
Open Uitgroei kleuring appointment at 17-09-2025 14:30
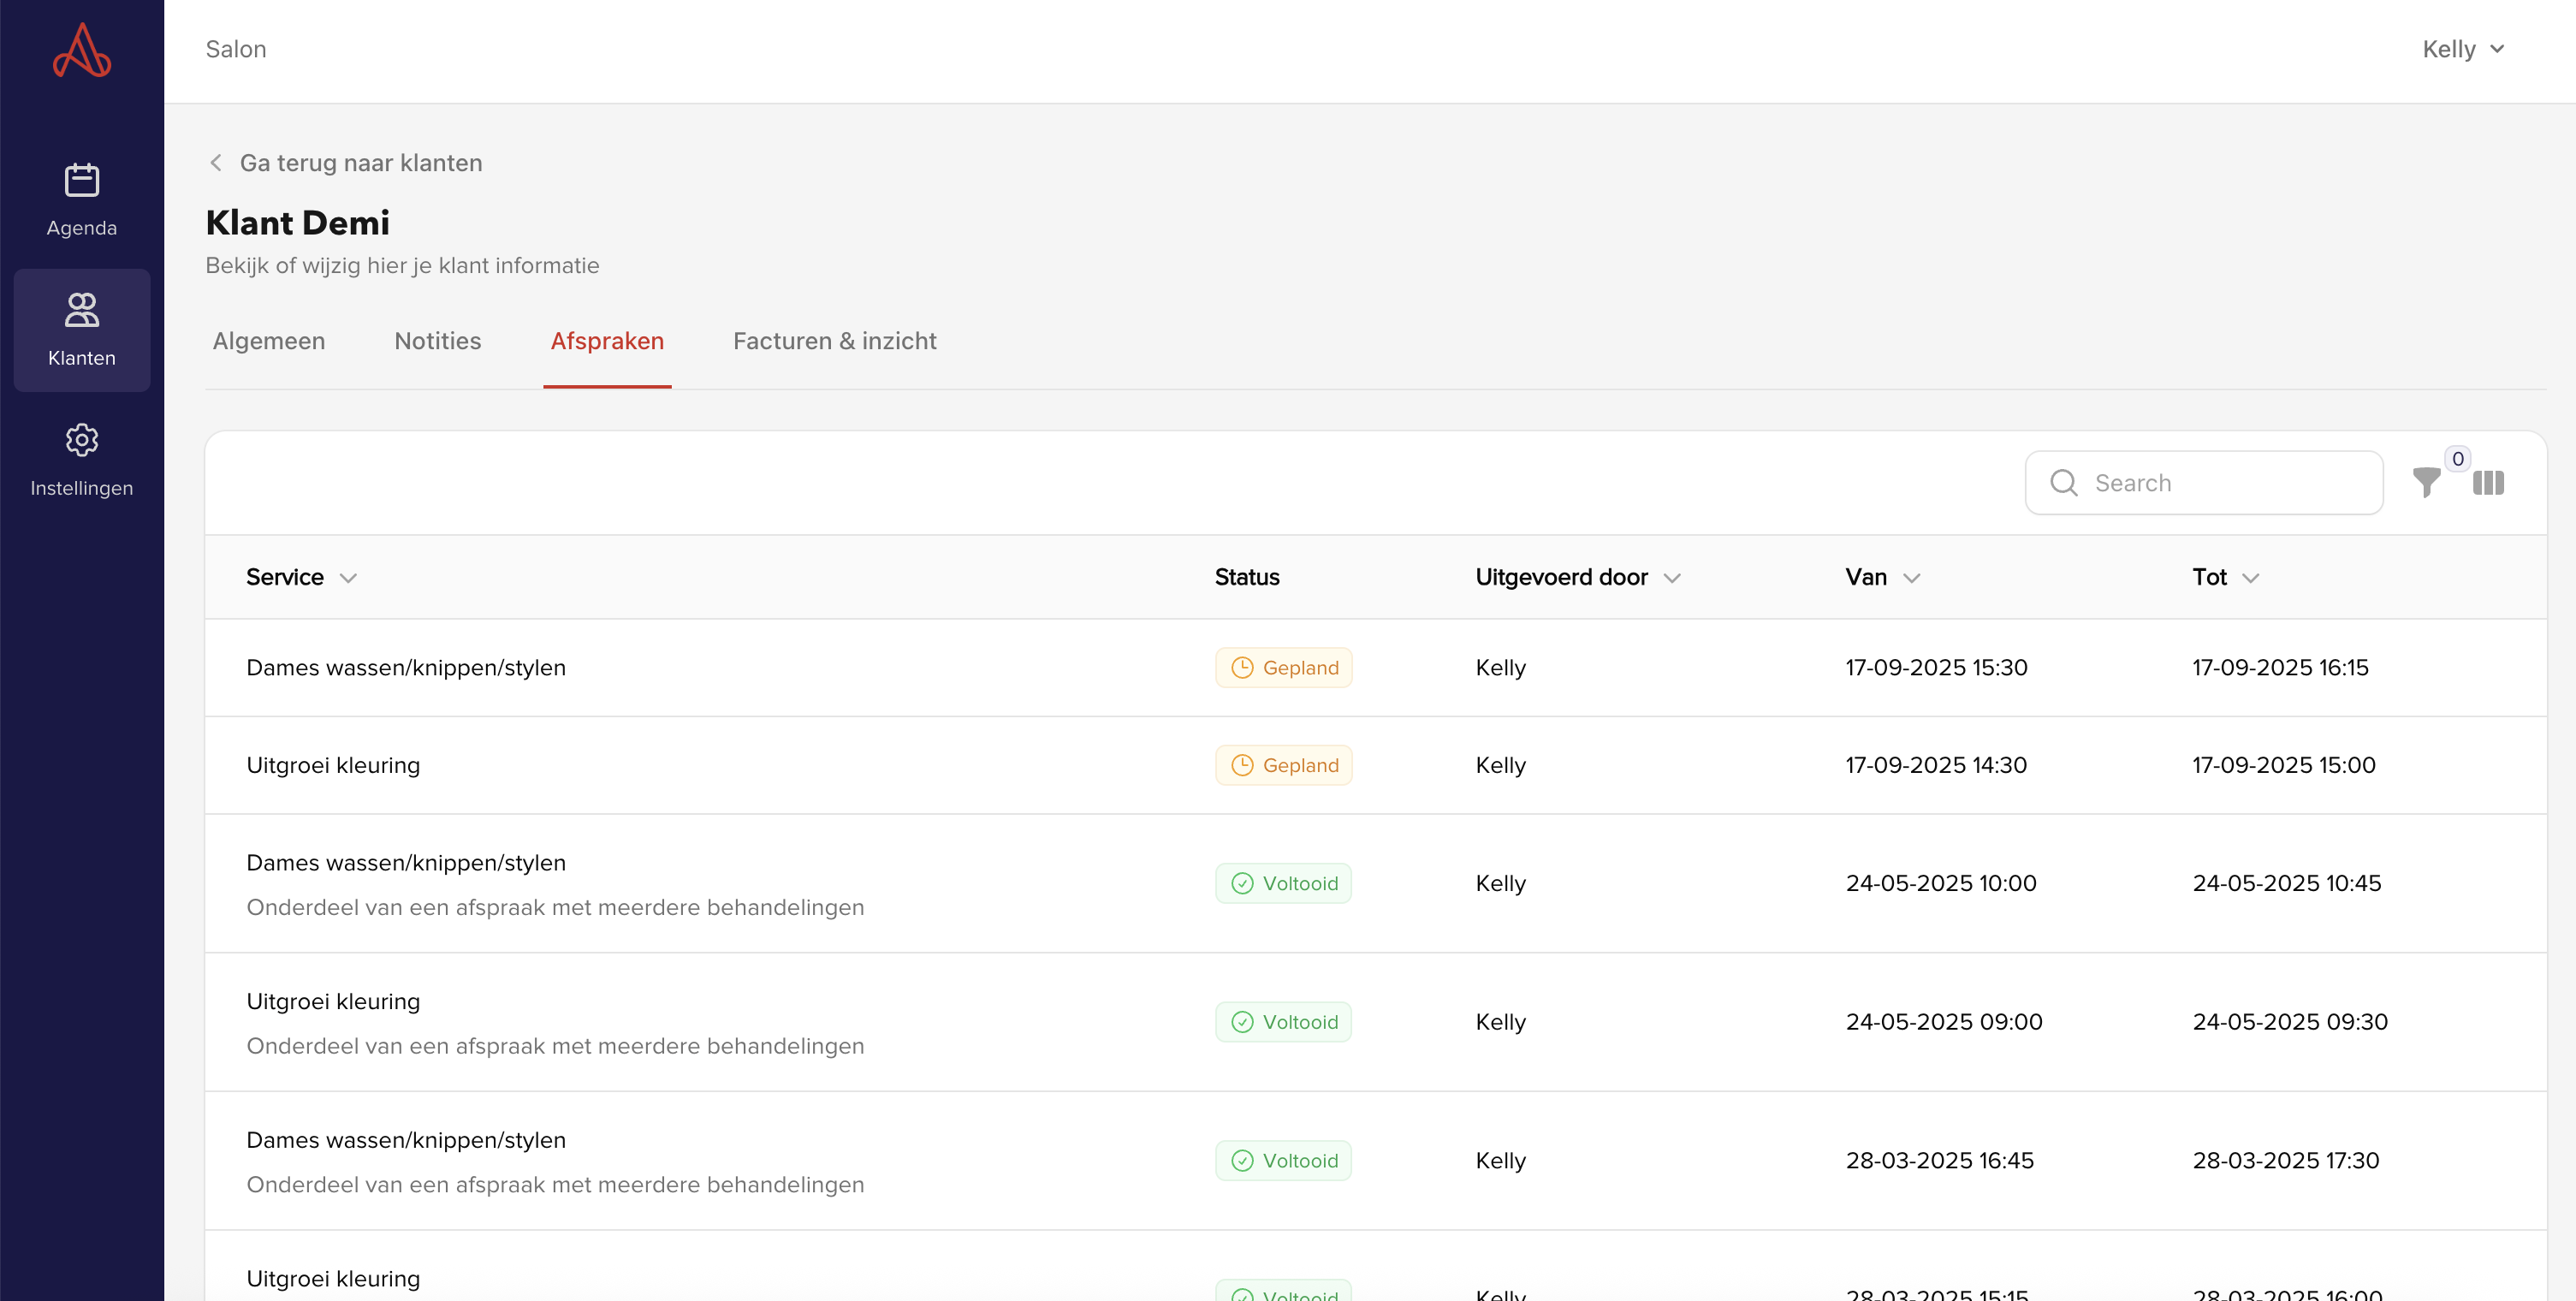(x=1375, y=765)
